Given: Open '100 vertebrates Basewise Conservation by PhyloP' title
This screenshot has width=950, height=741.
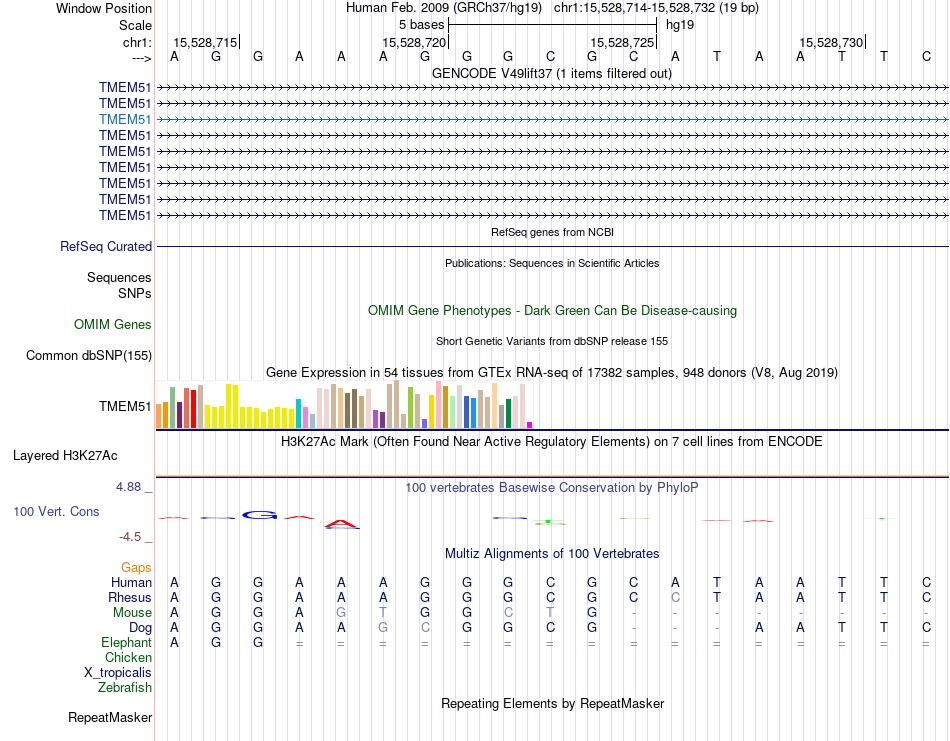Looking at the screenshot, I should 552,487.
